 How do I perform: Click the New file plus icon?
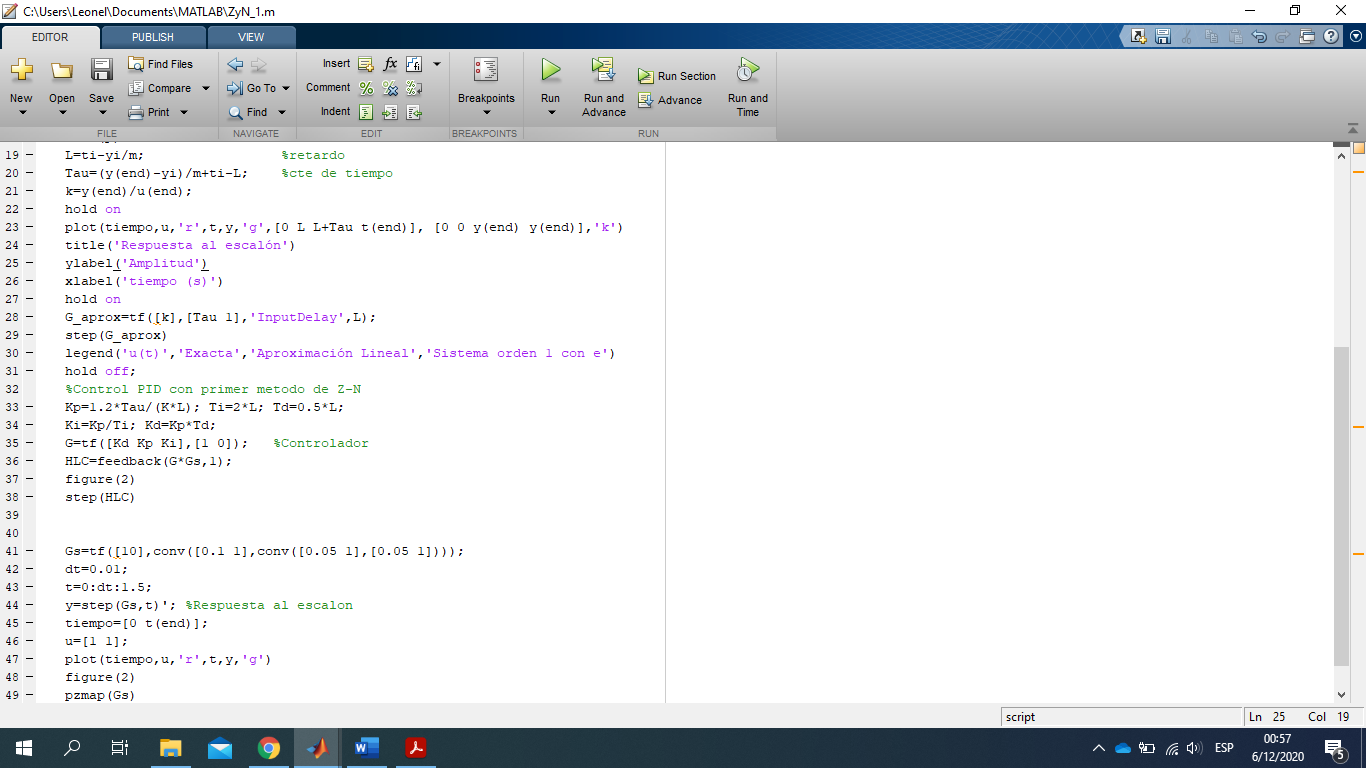(21, 70)
